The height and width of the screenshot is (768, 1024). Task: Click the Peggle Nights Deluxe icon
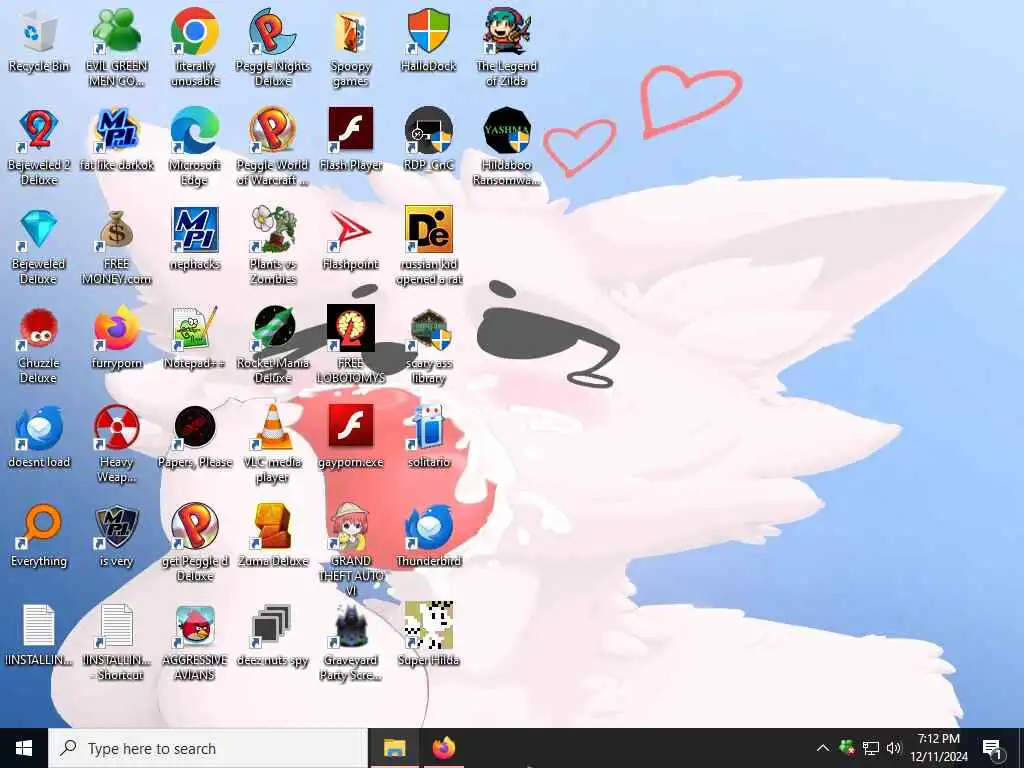(x=273, y=31)
